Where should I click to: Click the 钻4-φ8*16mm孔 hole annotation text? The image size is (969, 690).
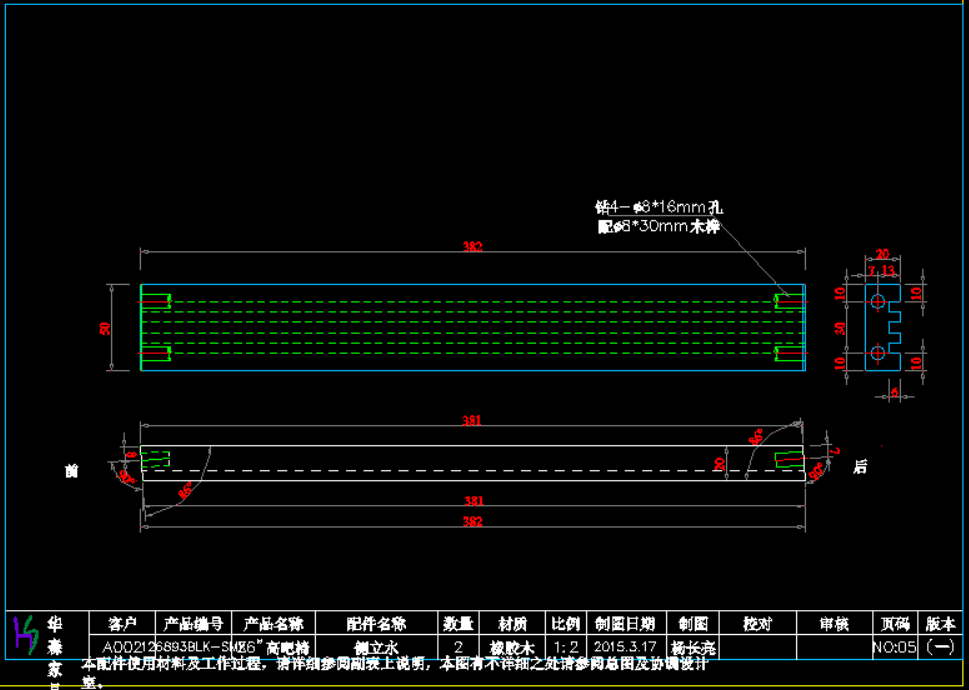[x=658, y=207]
